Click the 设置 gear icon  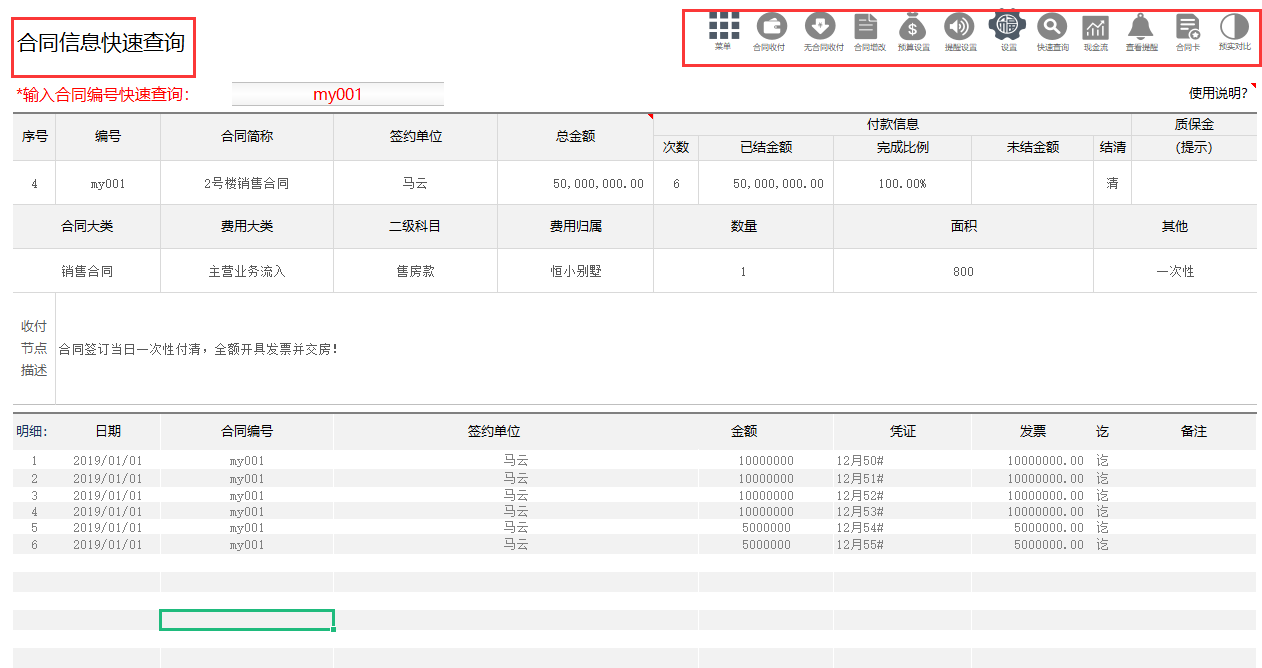point(1006,28)
